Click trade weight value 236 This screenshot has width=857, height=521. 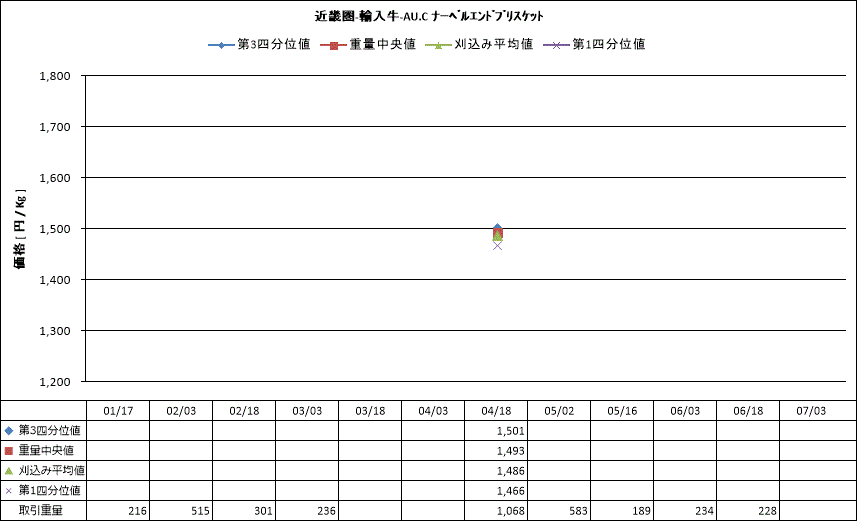click(326, 511)
